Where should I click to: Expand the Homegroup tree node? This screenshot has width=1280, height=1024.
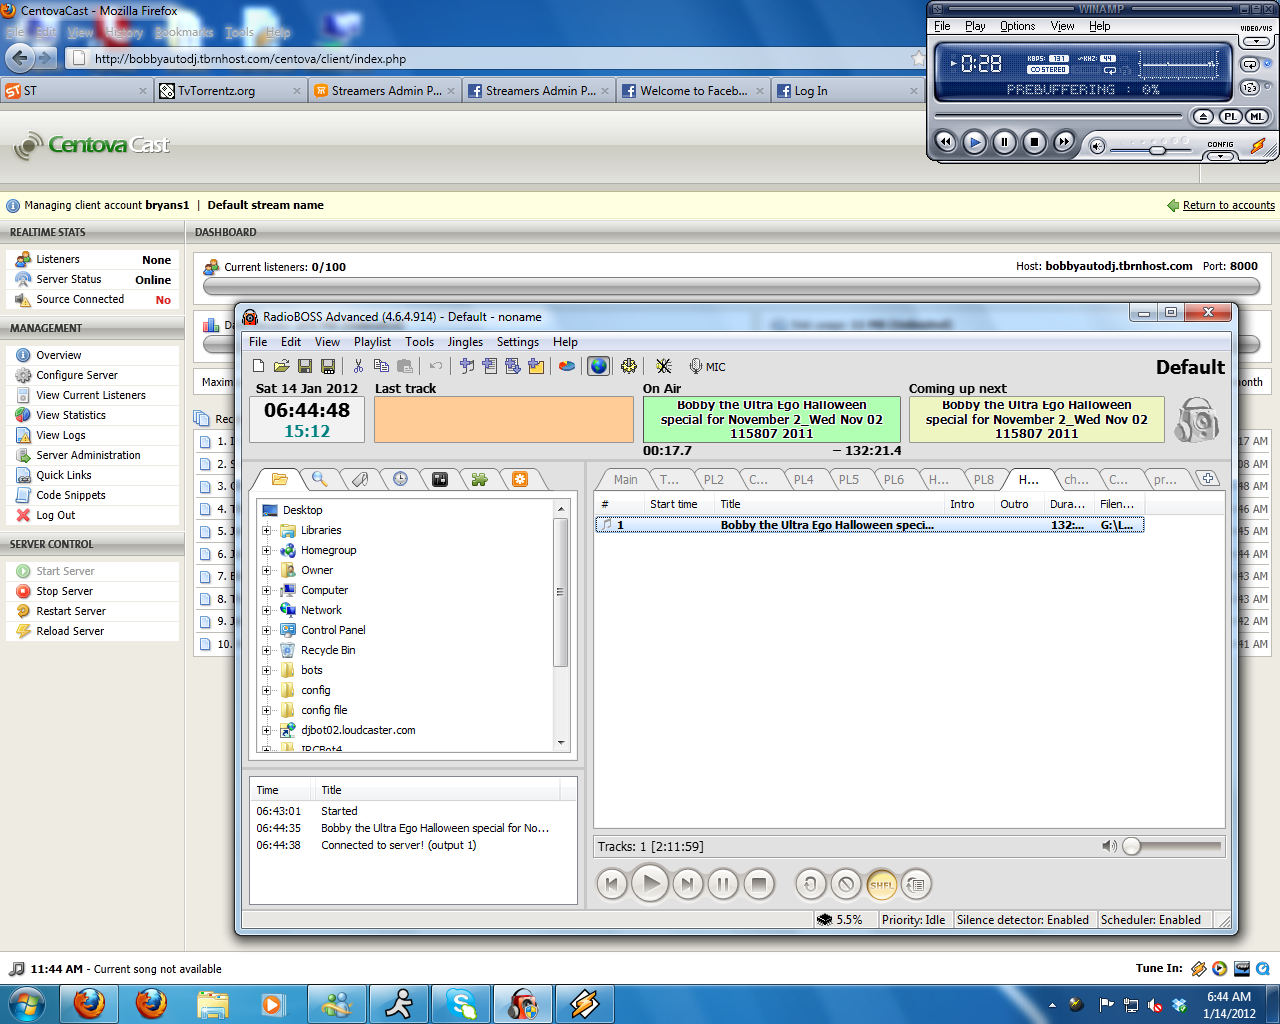pos(267,550)
